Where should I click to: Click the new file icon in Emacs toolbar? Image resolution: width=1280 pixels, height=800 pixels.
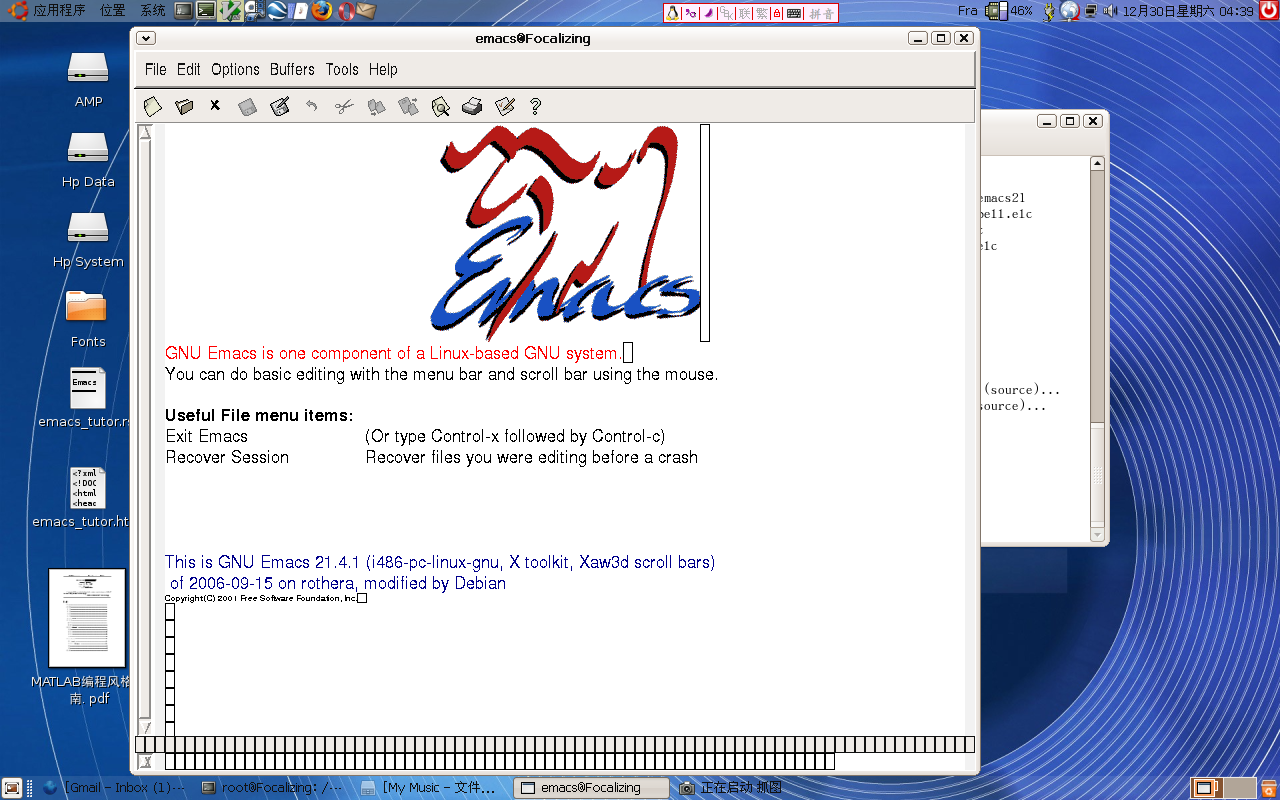pos(153,106)
